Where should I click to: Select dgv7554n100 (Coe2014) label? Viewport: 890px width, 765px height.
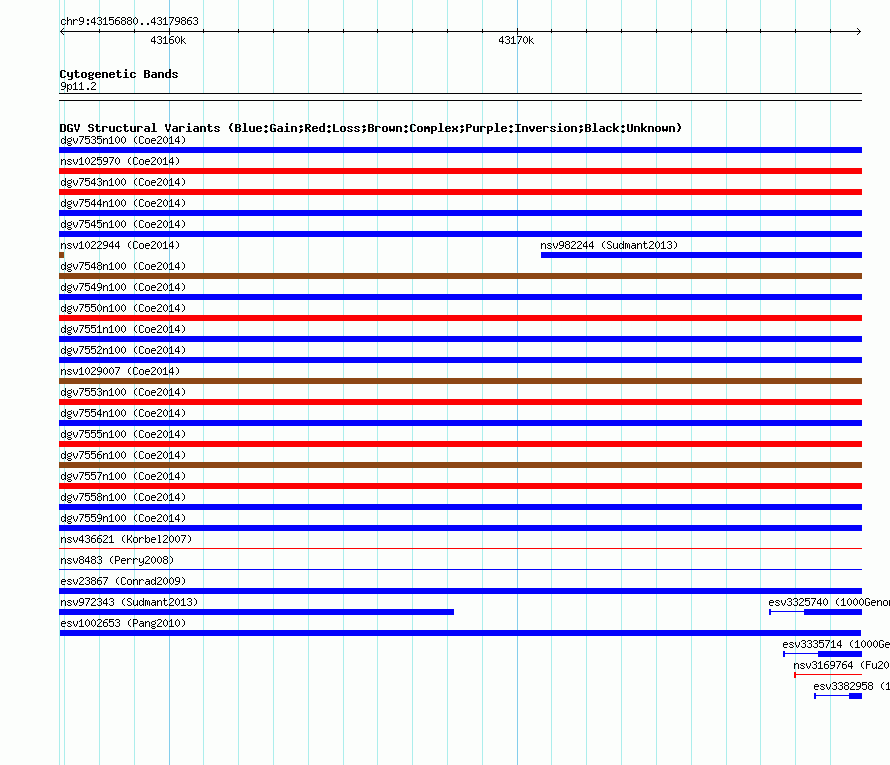click(123, 413)
